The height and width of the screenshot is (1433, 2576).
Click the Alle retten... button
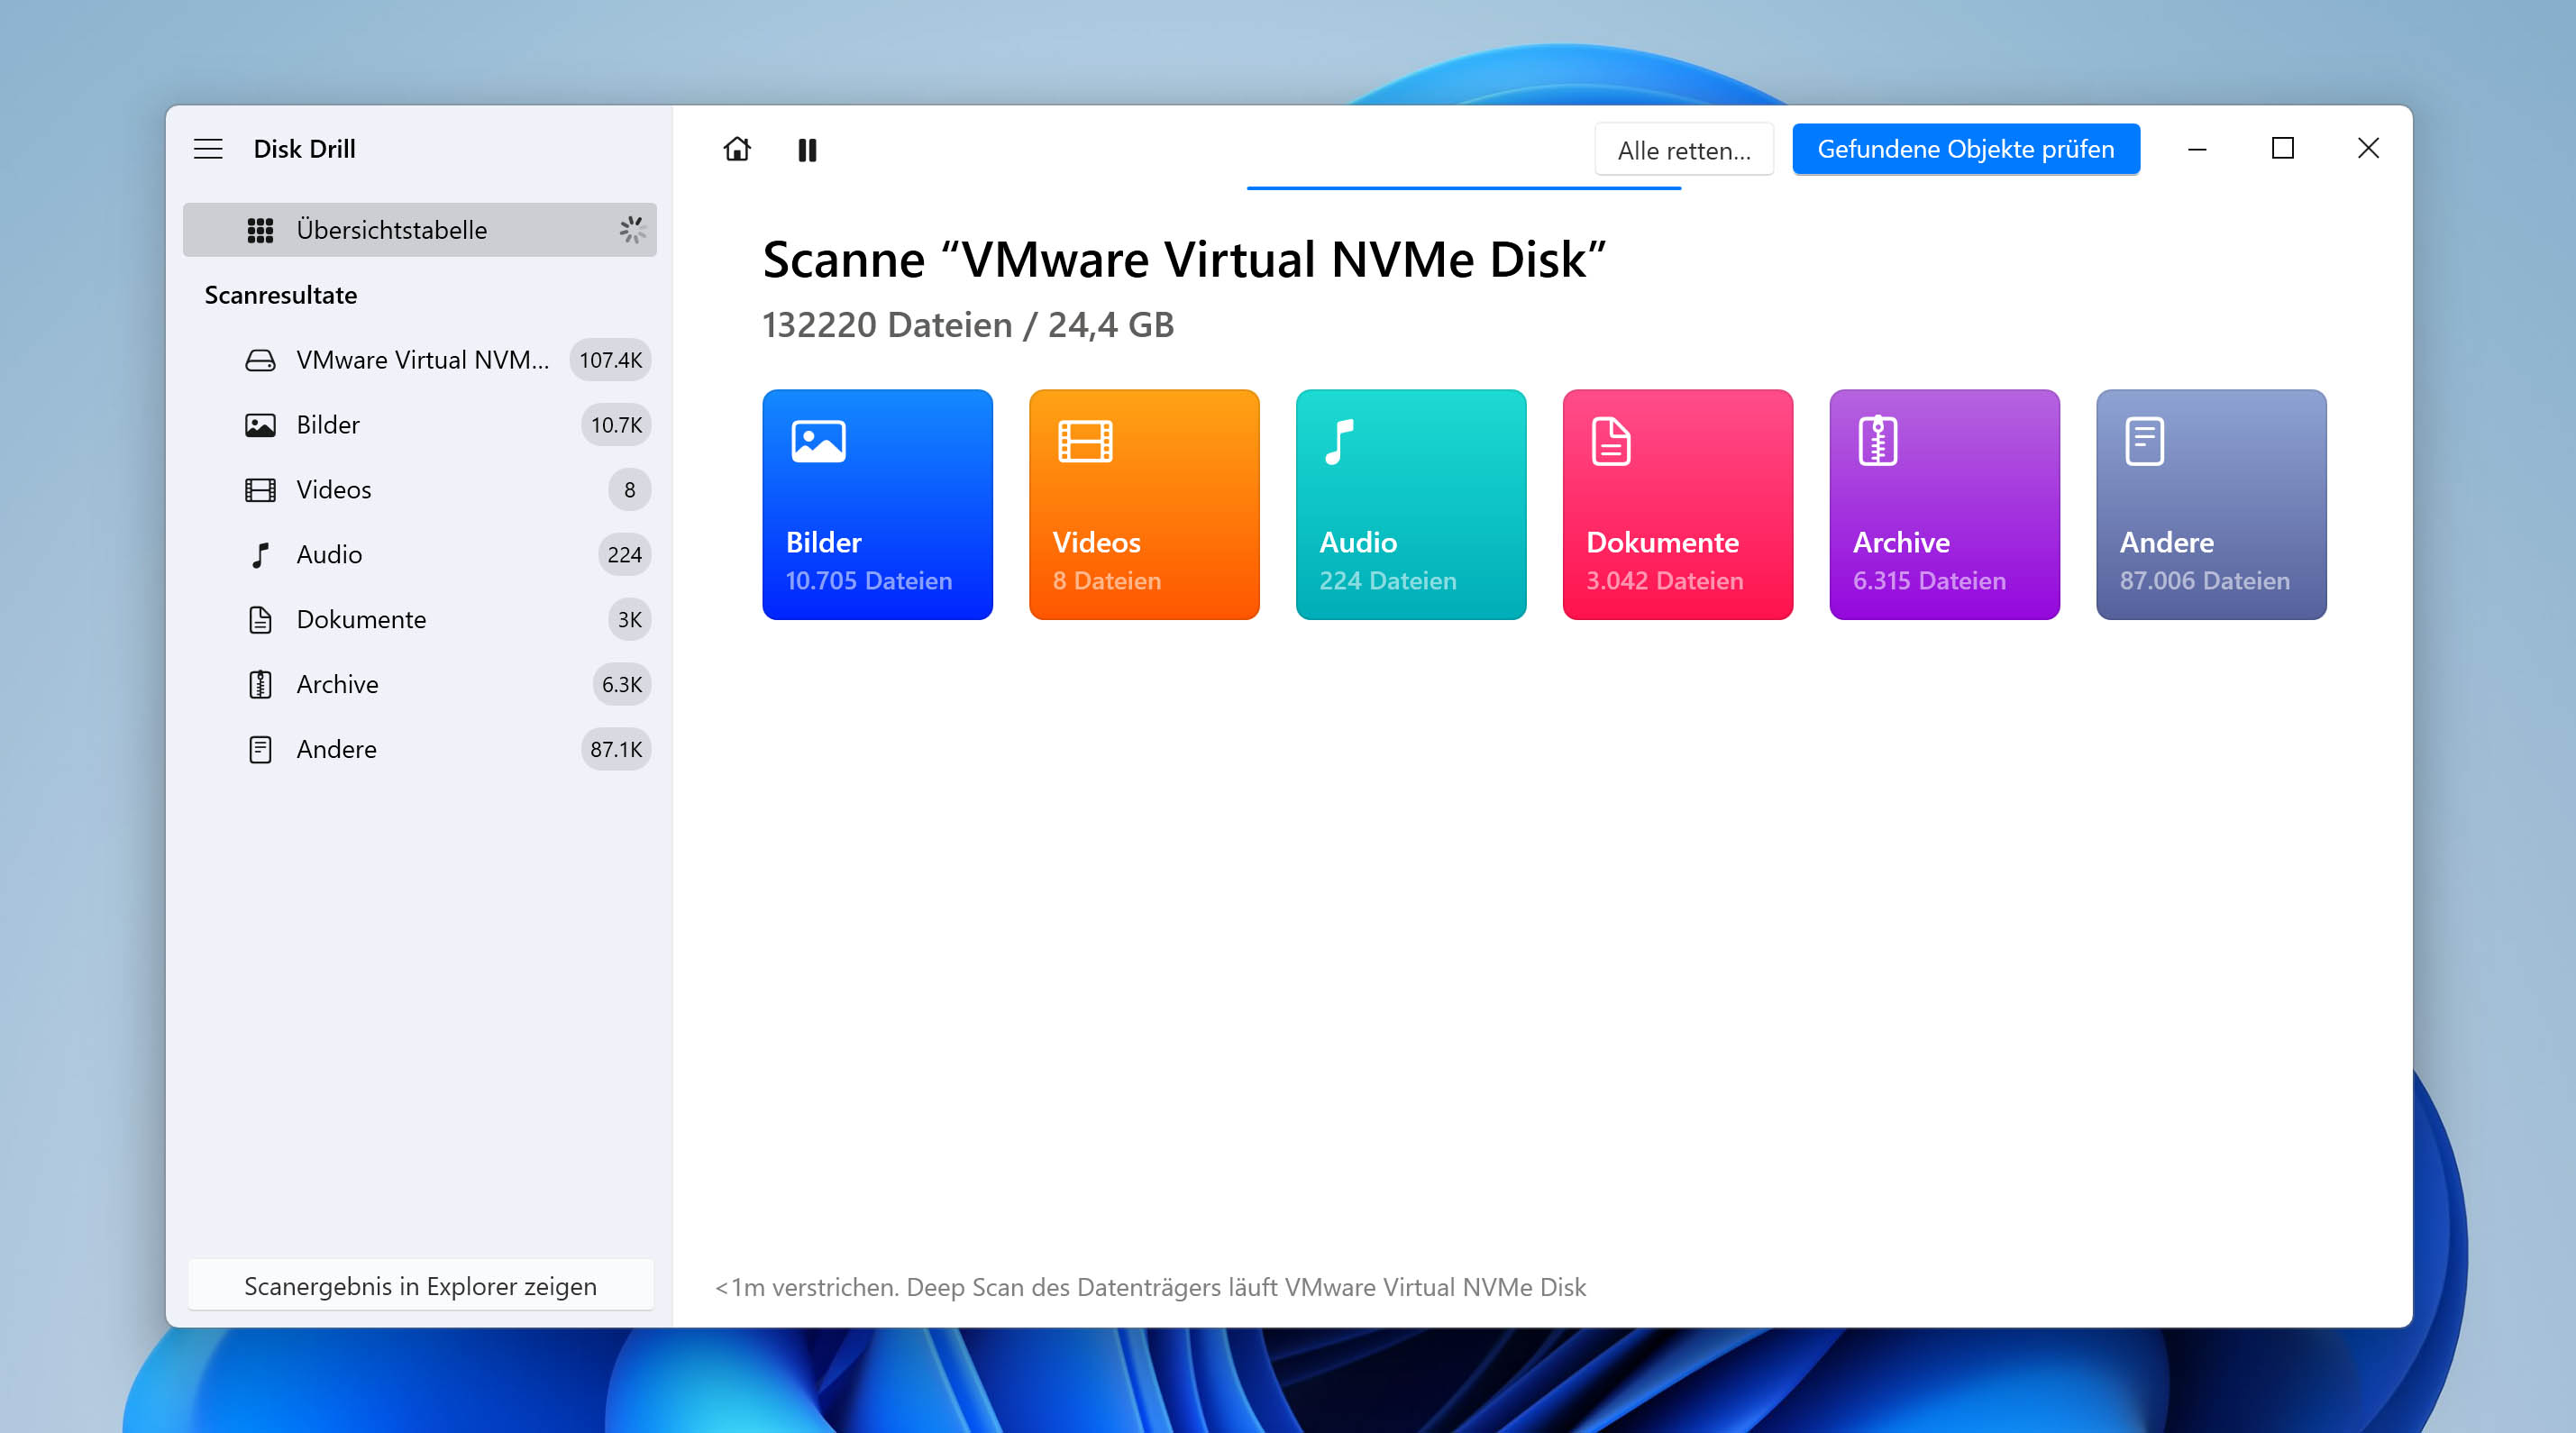click(1684, 150)
